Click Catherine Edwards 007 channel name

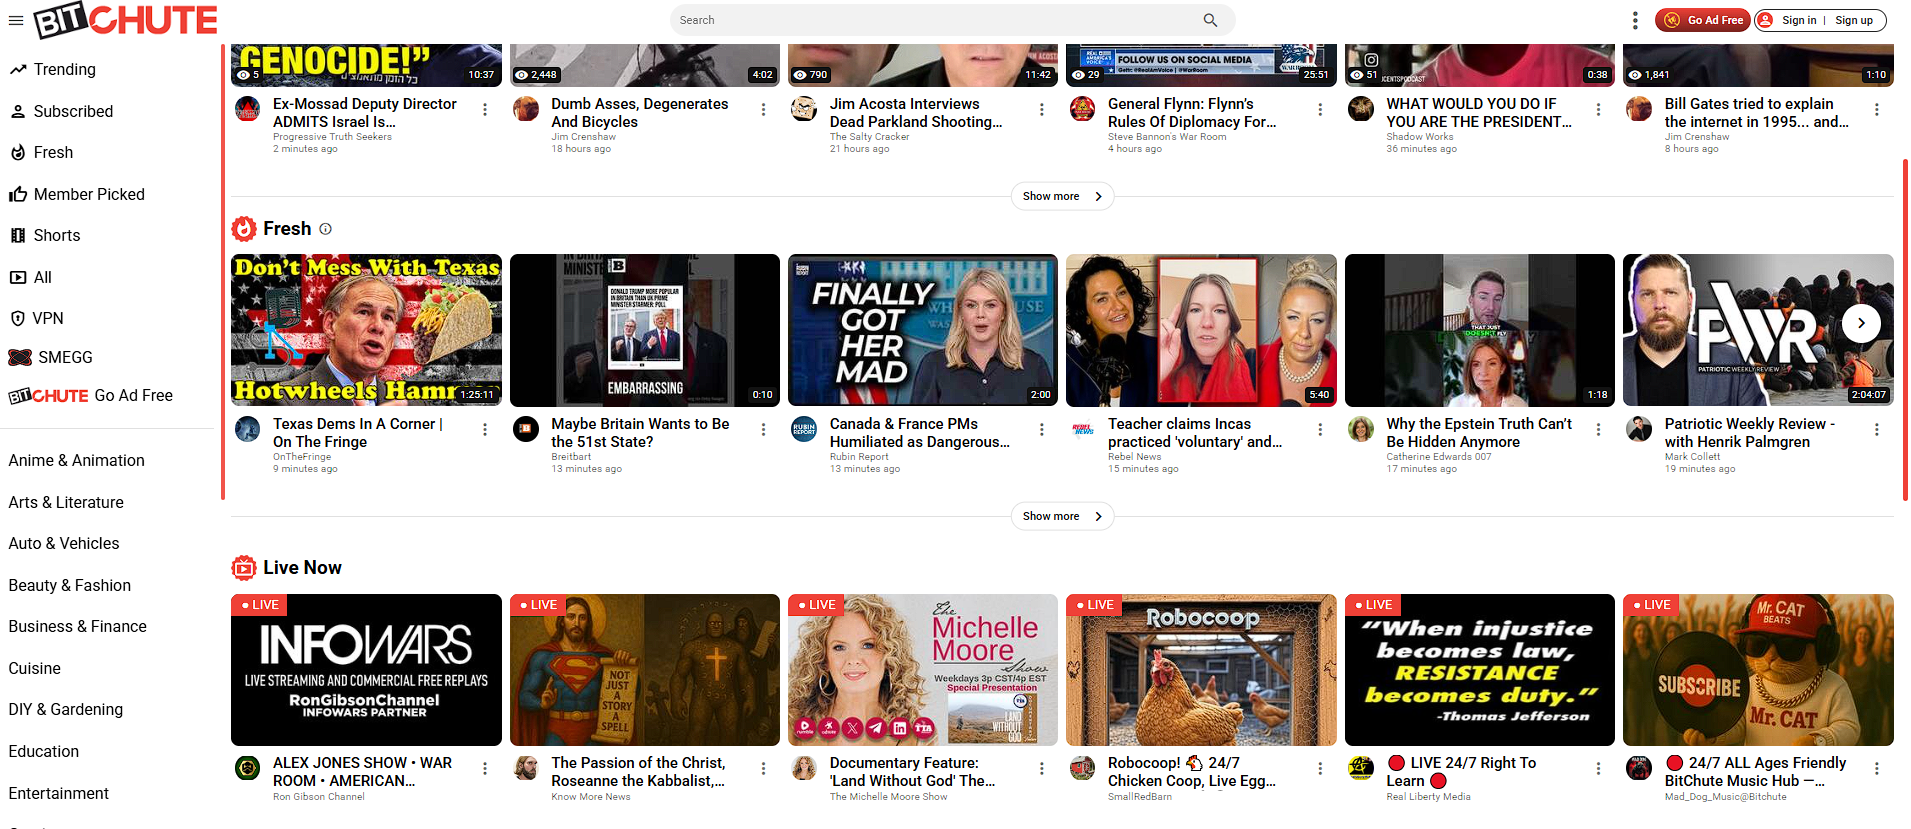coord(1439,457)
